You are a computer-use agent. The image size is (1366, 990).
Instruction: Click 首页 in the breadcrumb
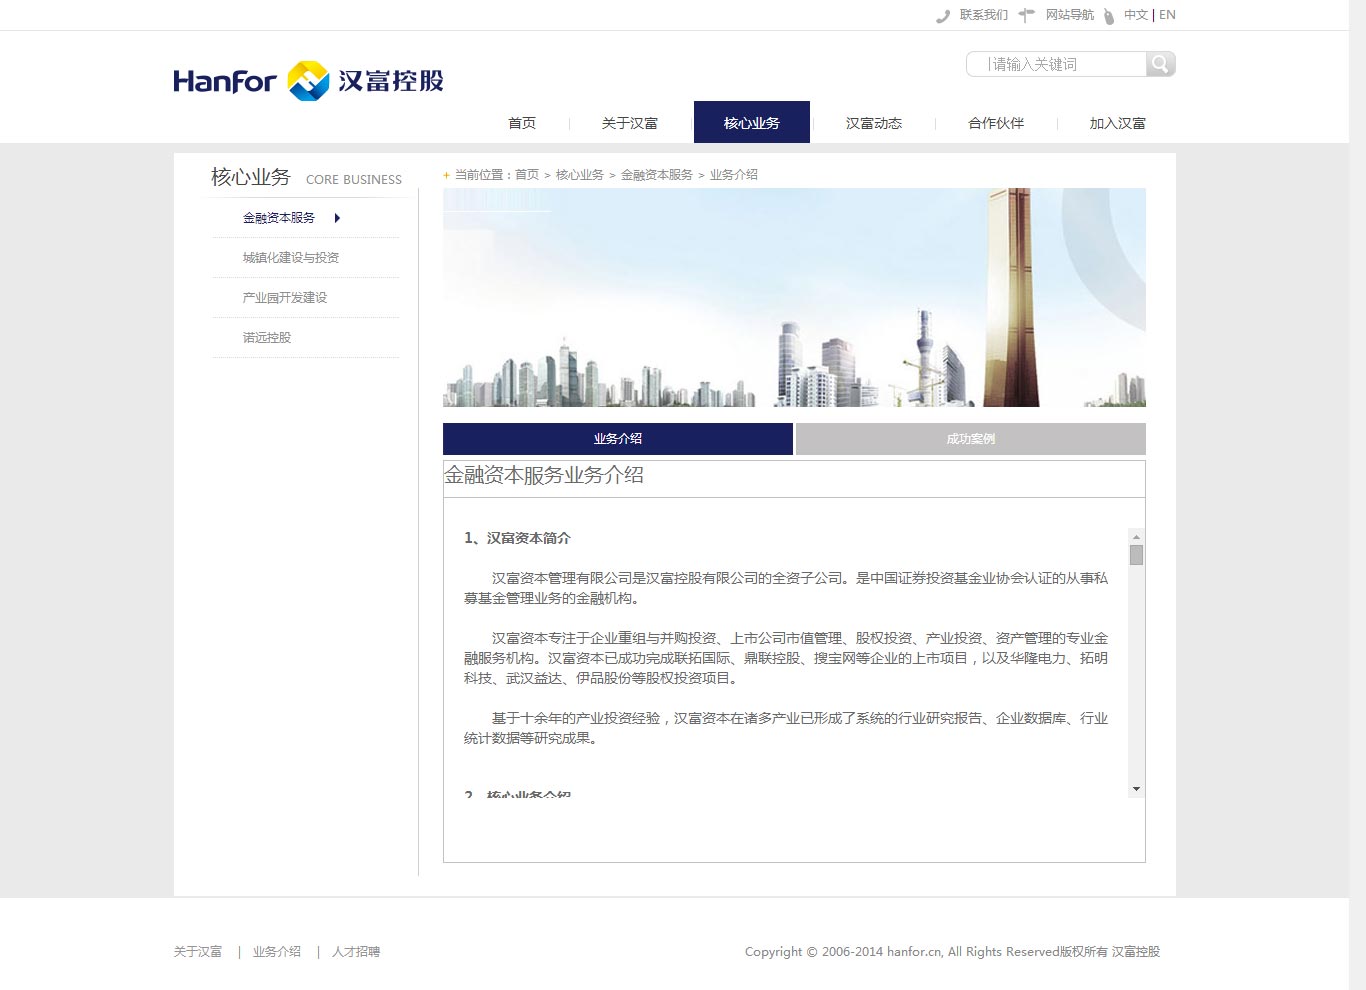[x=526, y=175]
